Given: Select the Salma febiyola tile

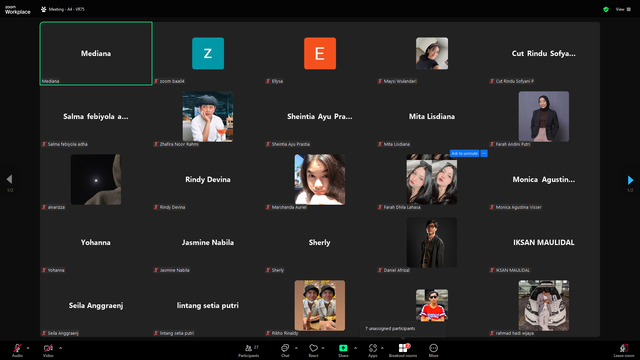Looking at the screenshot, I should tap(96, 117).
